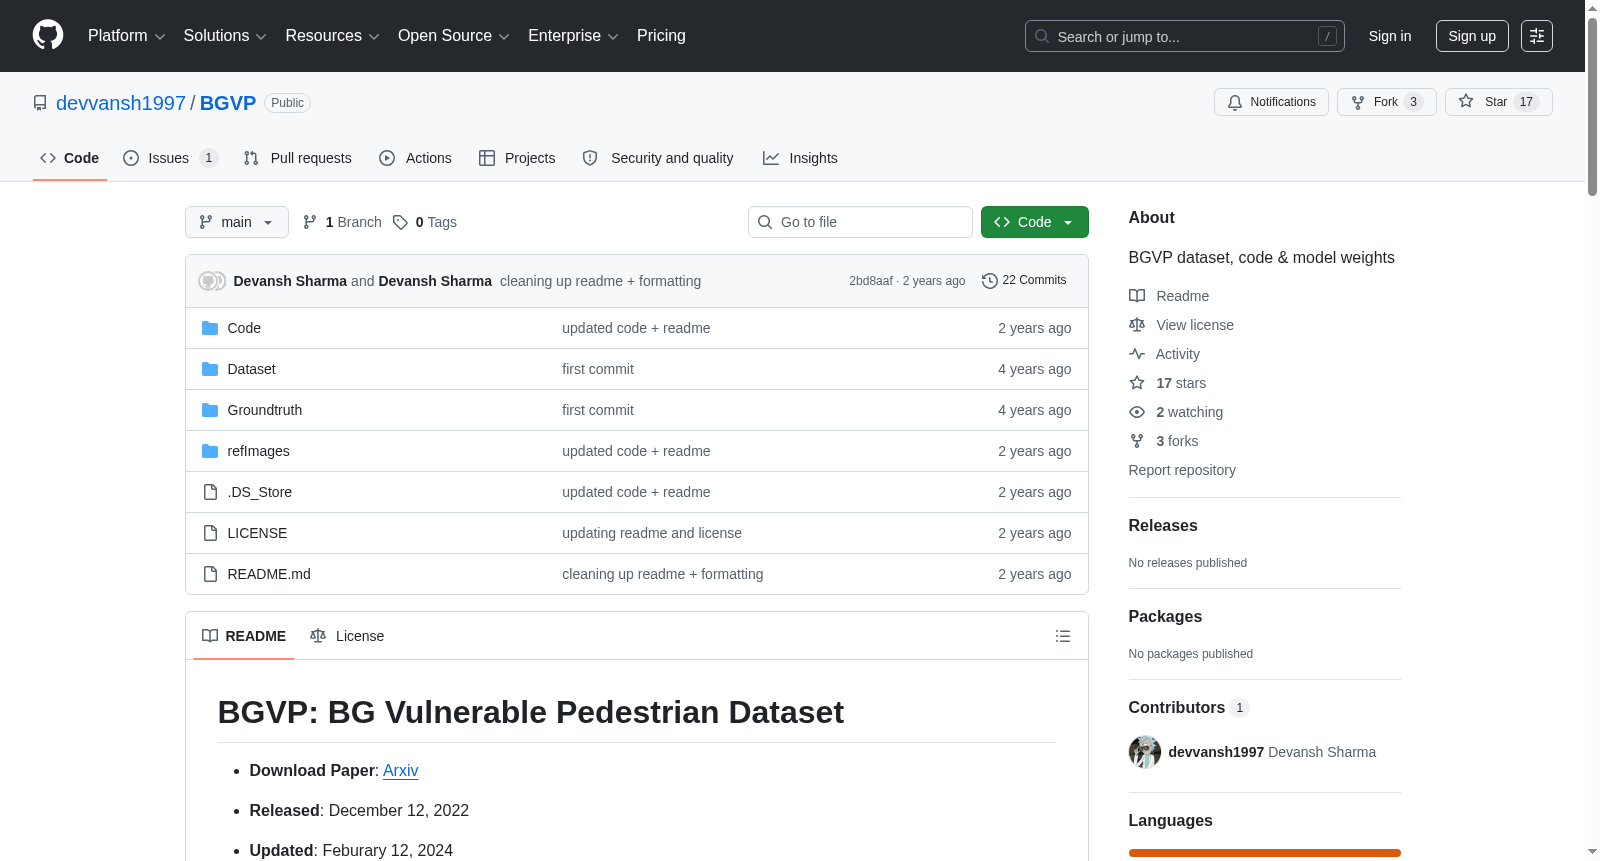Click the Languages color bar
The image size is (1600, 861).
(1265, 853)
